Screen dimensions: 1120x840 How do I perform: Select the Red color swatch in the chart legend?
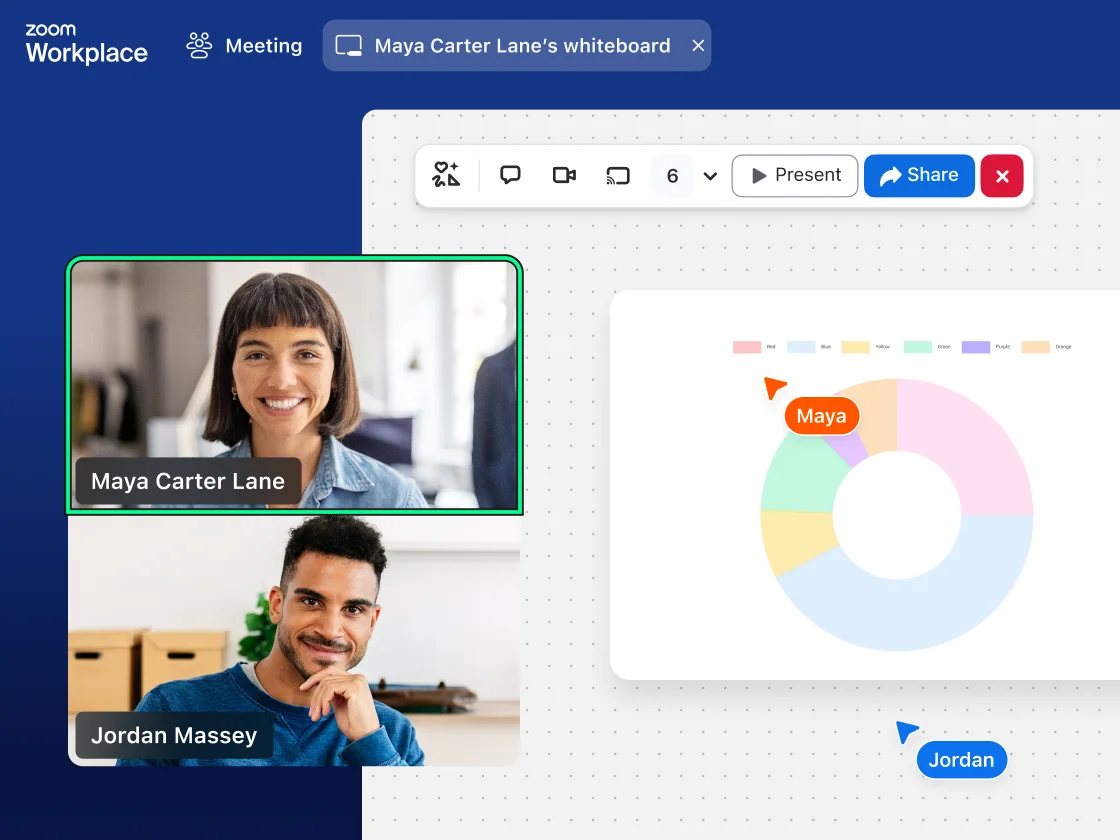point(746,346)
